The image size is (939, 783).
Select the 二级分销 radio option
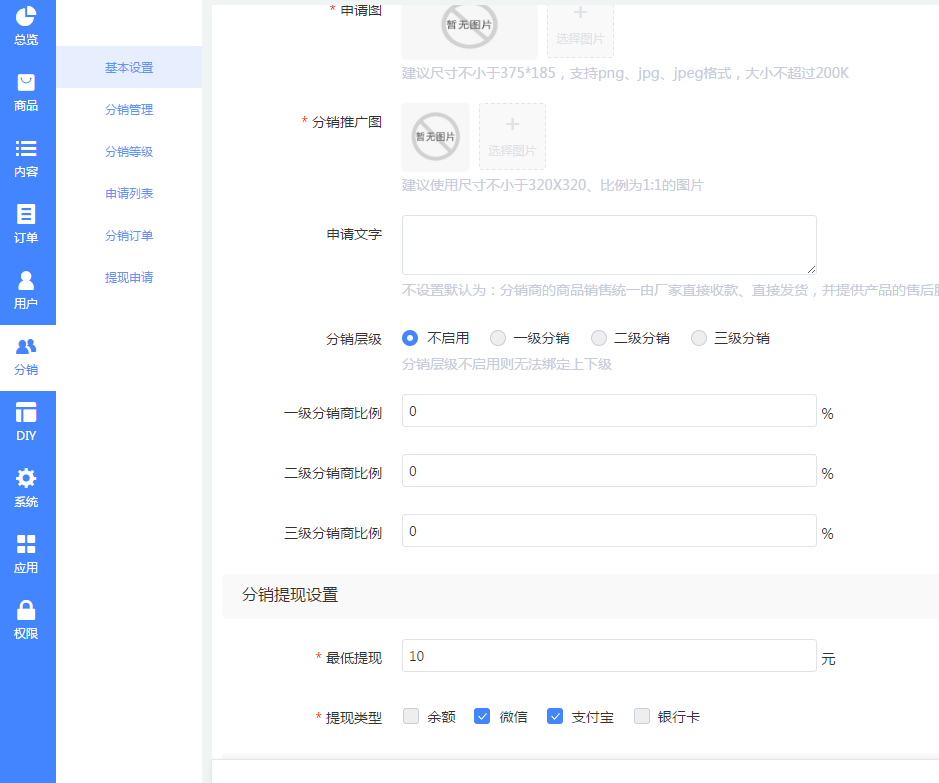coord(598,338)
